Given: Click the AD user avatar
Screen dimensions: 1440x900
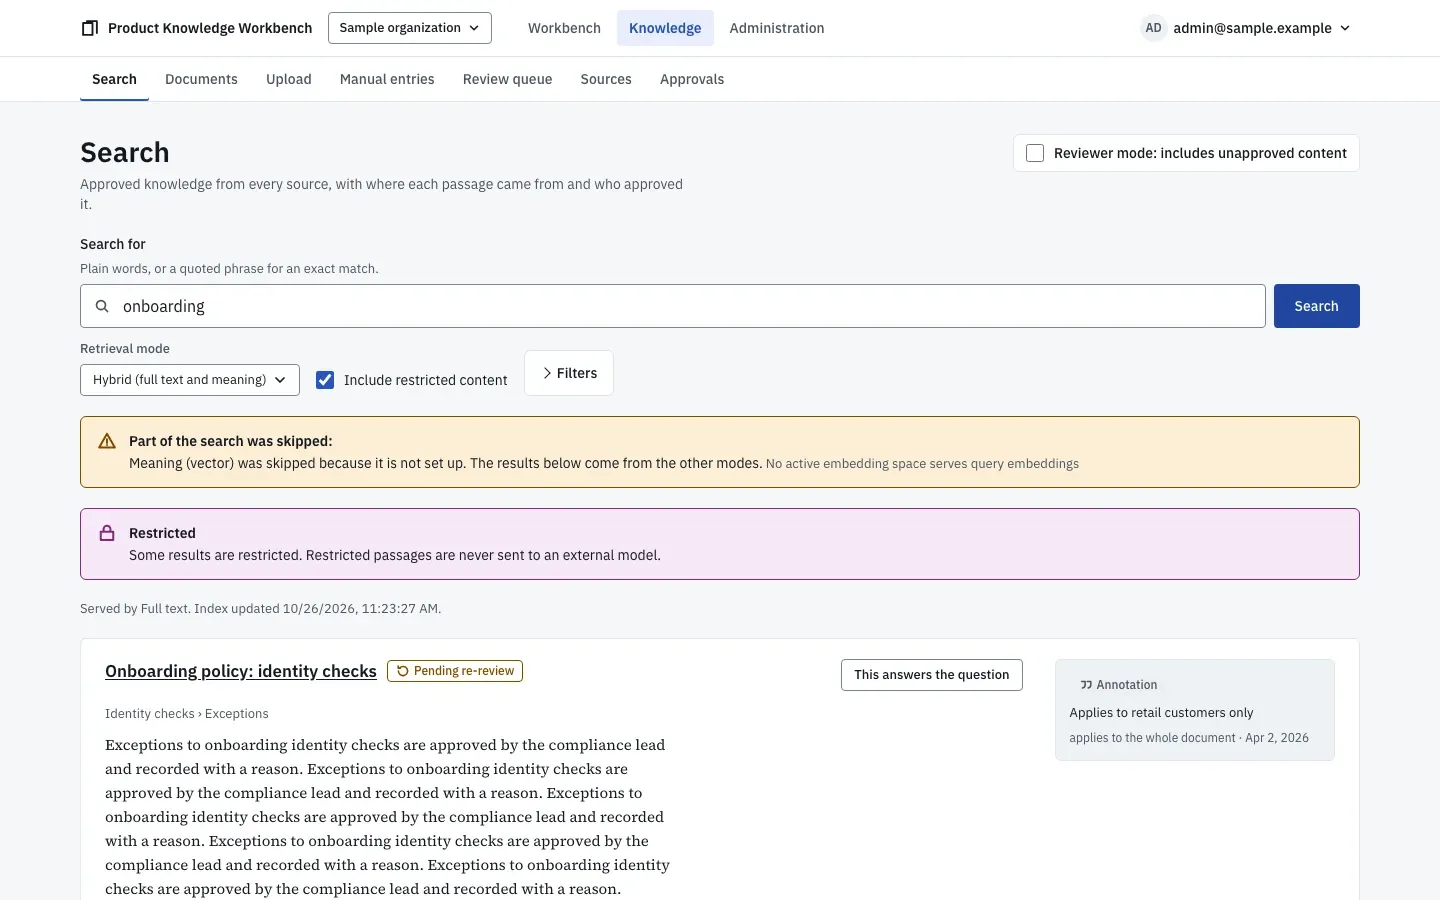Looking at the screenshot, I should point(1153,28).
